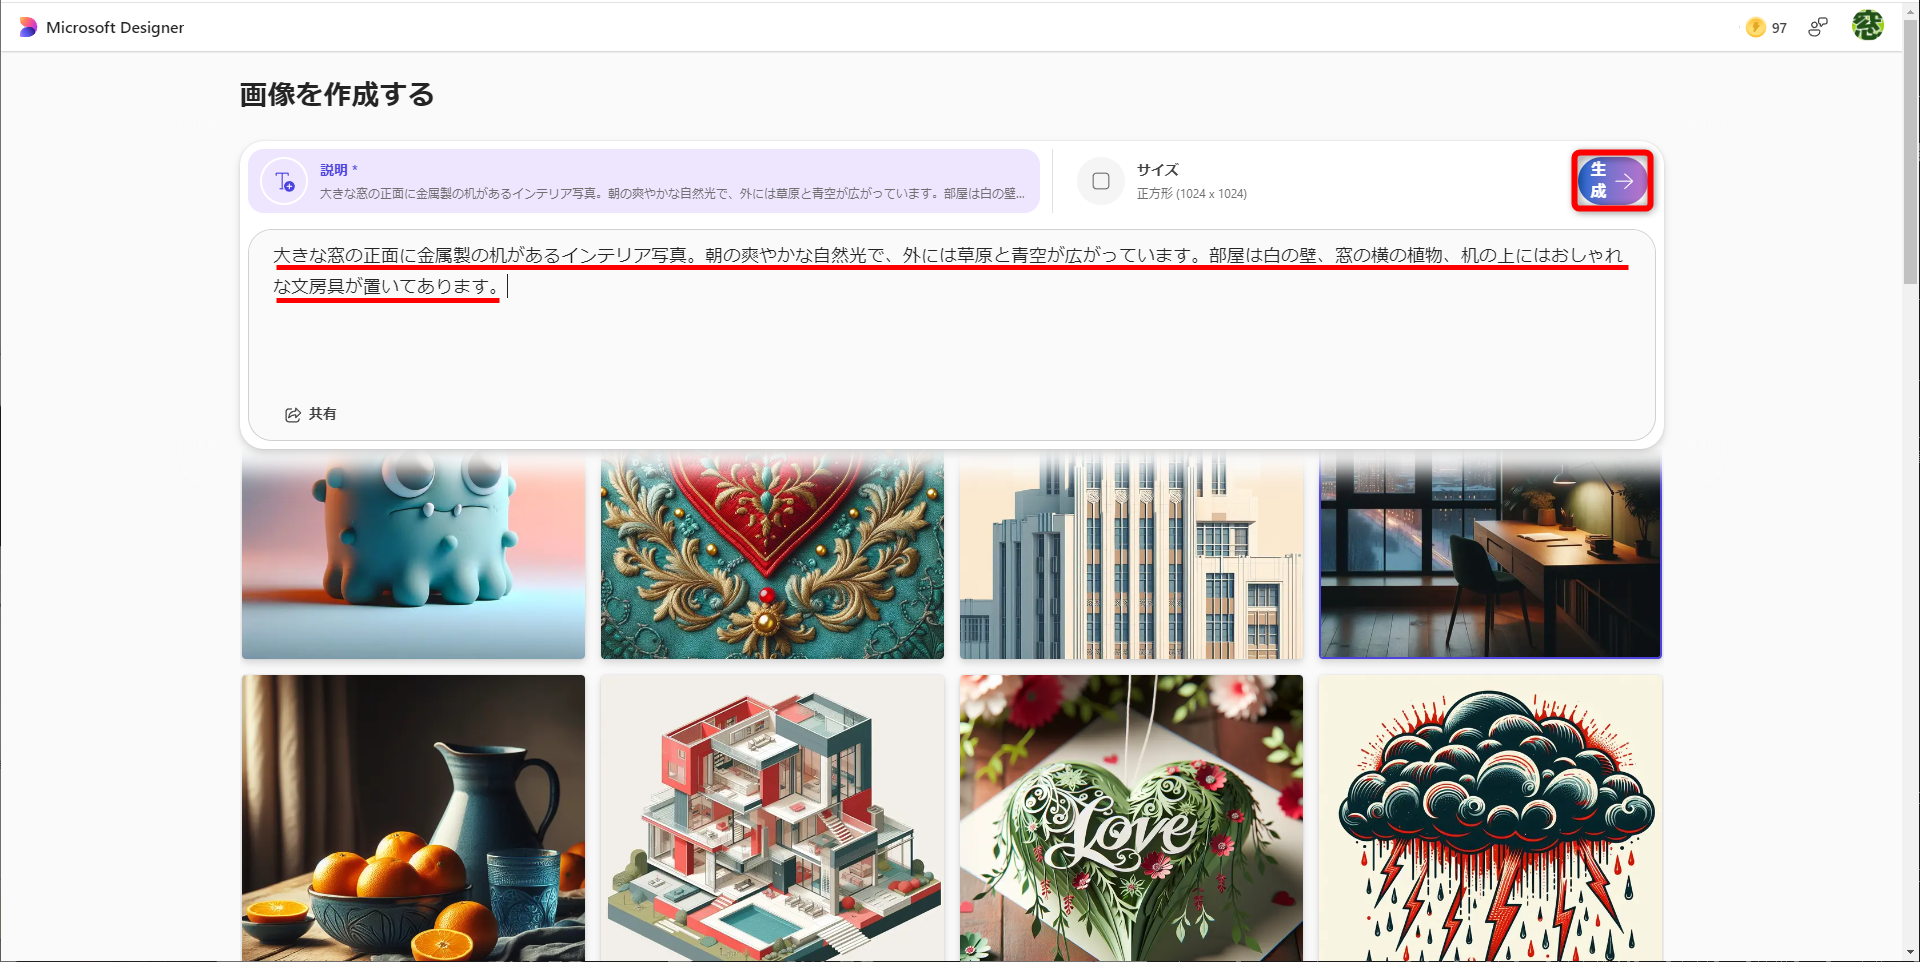This screenshot has width=1920, height=962.
Task: Click the 共有 share icon
Action: pos(293,415)
